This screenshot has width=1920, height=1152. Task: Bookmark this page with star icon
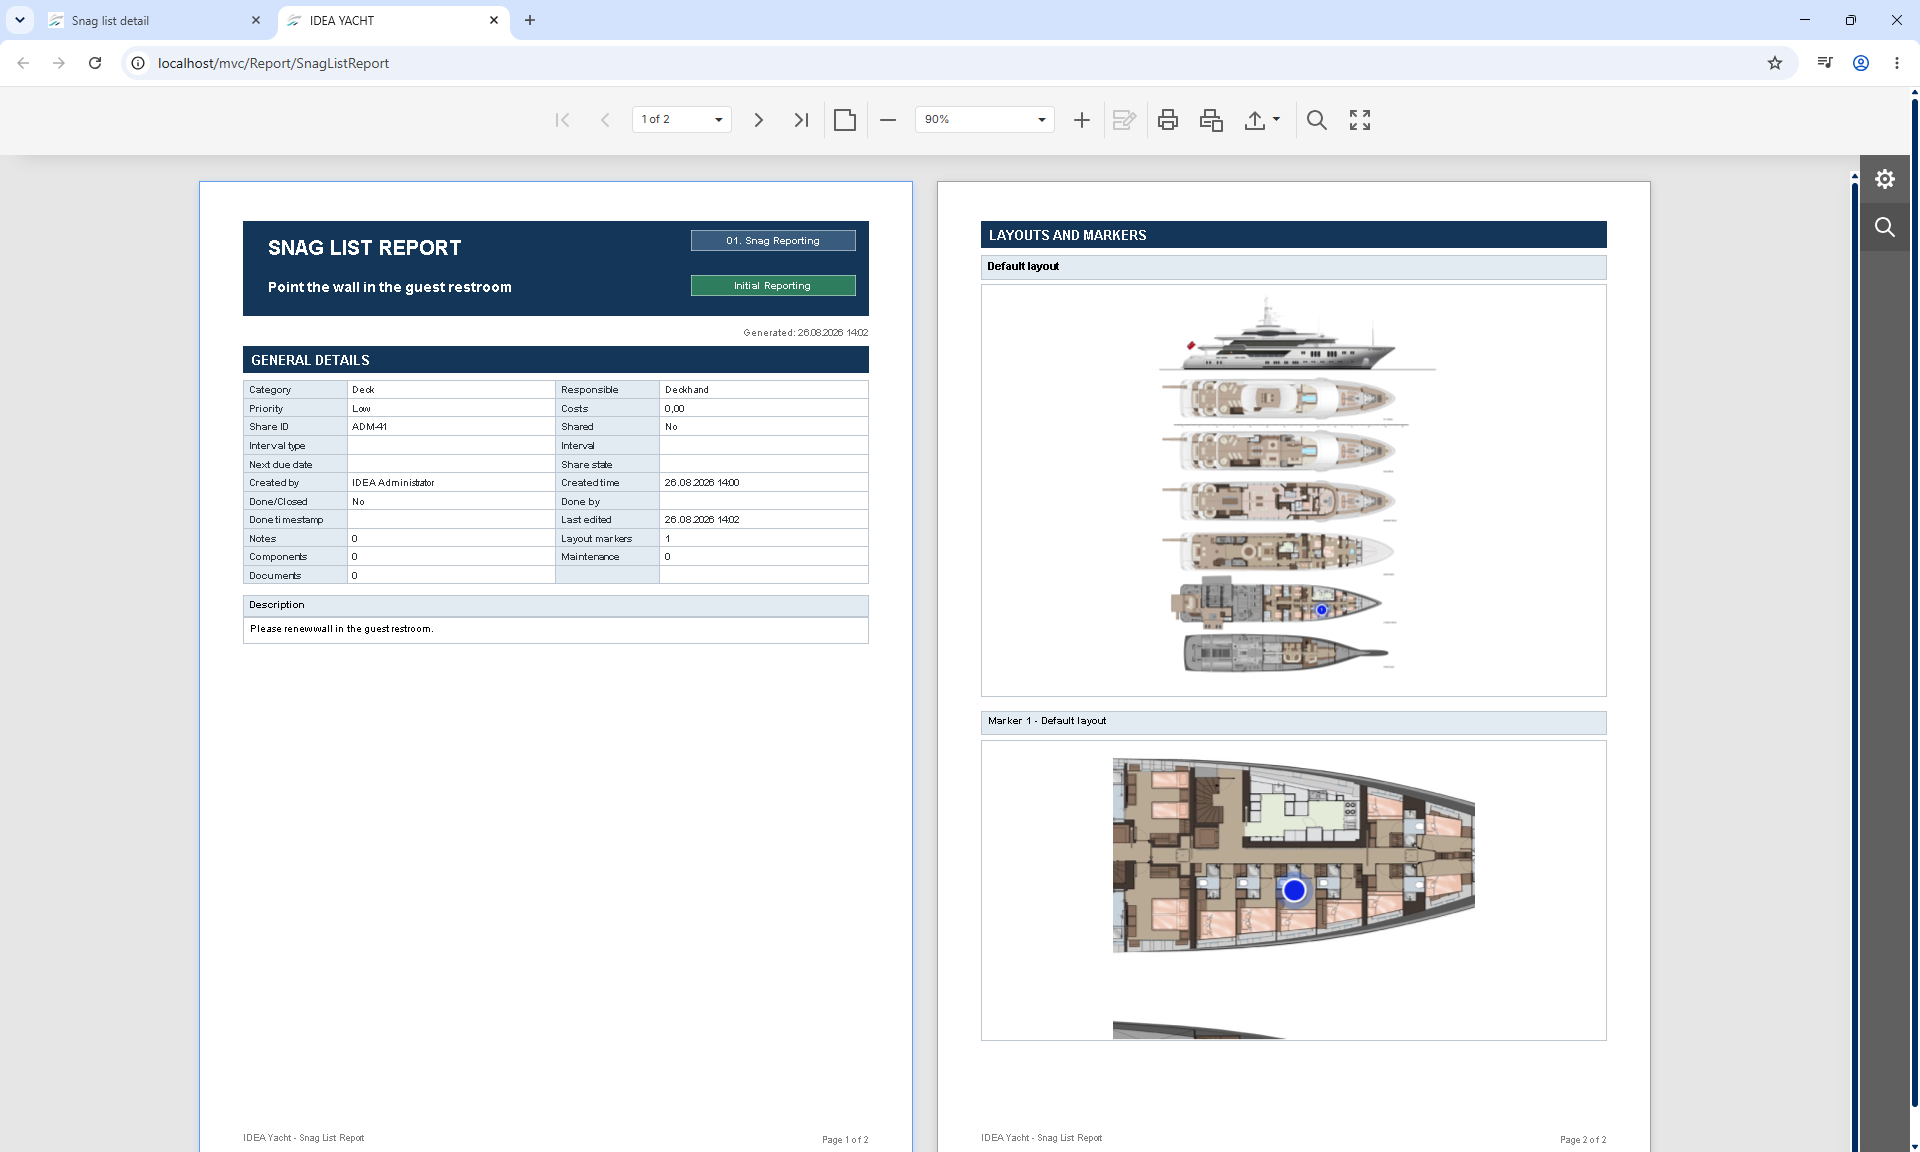pyautogui.click(x=1775, y=63)
